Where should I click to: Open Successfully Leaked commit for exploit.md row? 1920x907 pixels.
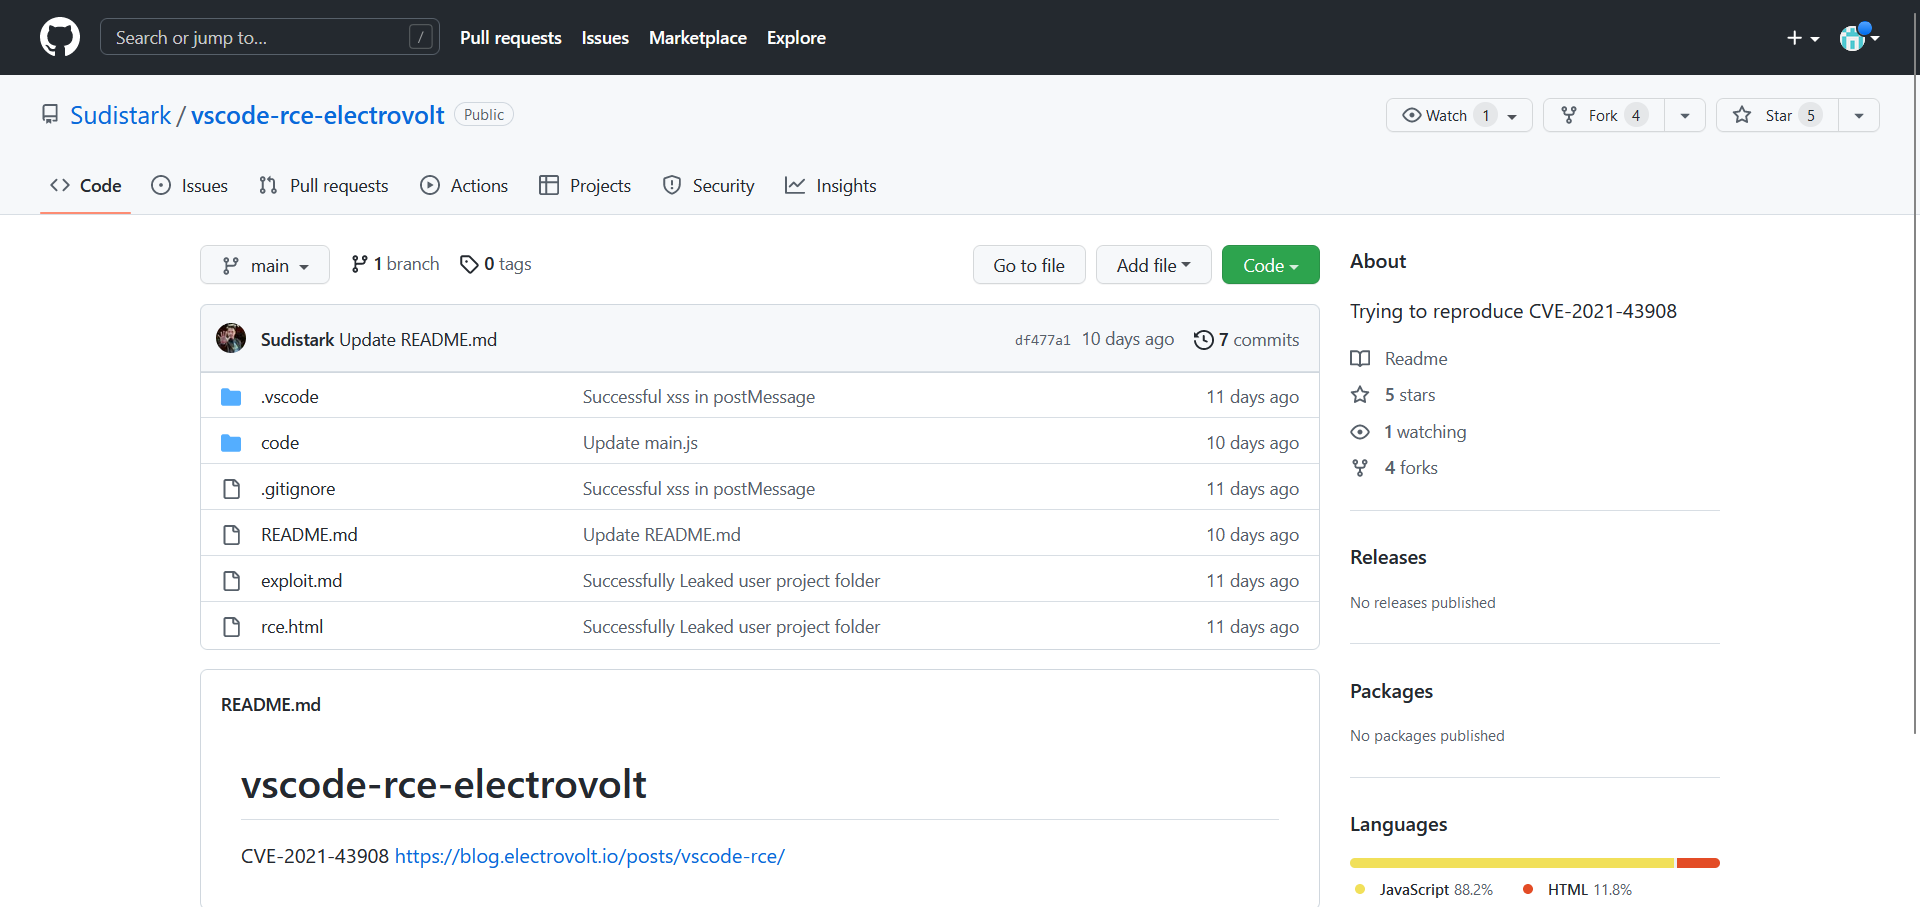[x=731, y=581]
